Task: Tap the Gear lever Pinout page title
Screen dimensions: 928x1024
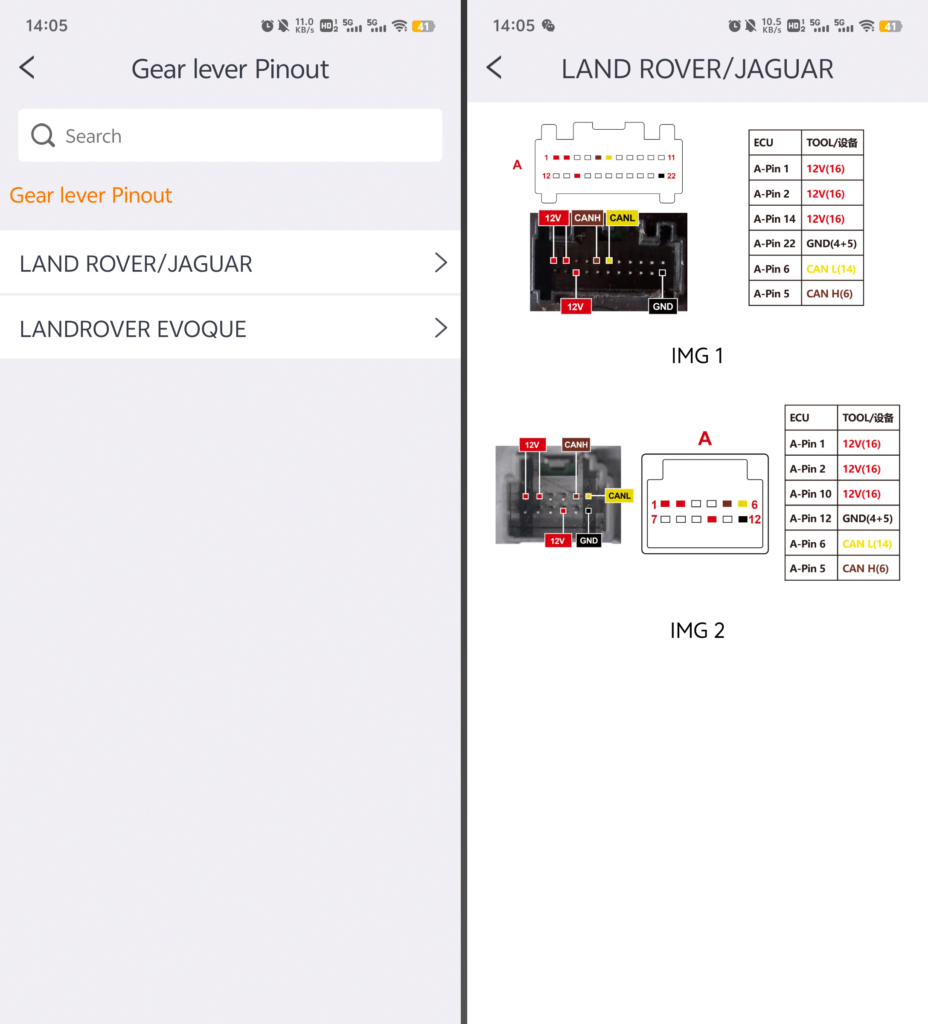Action: pyautogui.click(x=230, y=69)
